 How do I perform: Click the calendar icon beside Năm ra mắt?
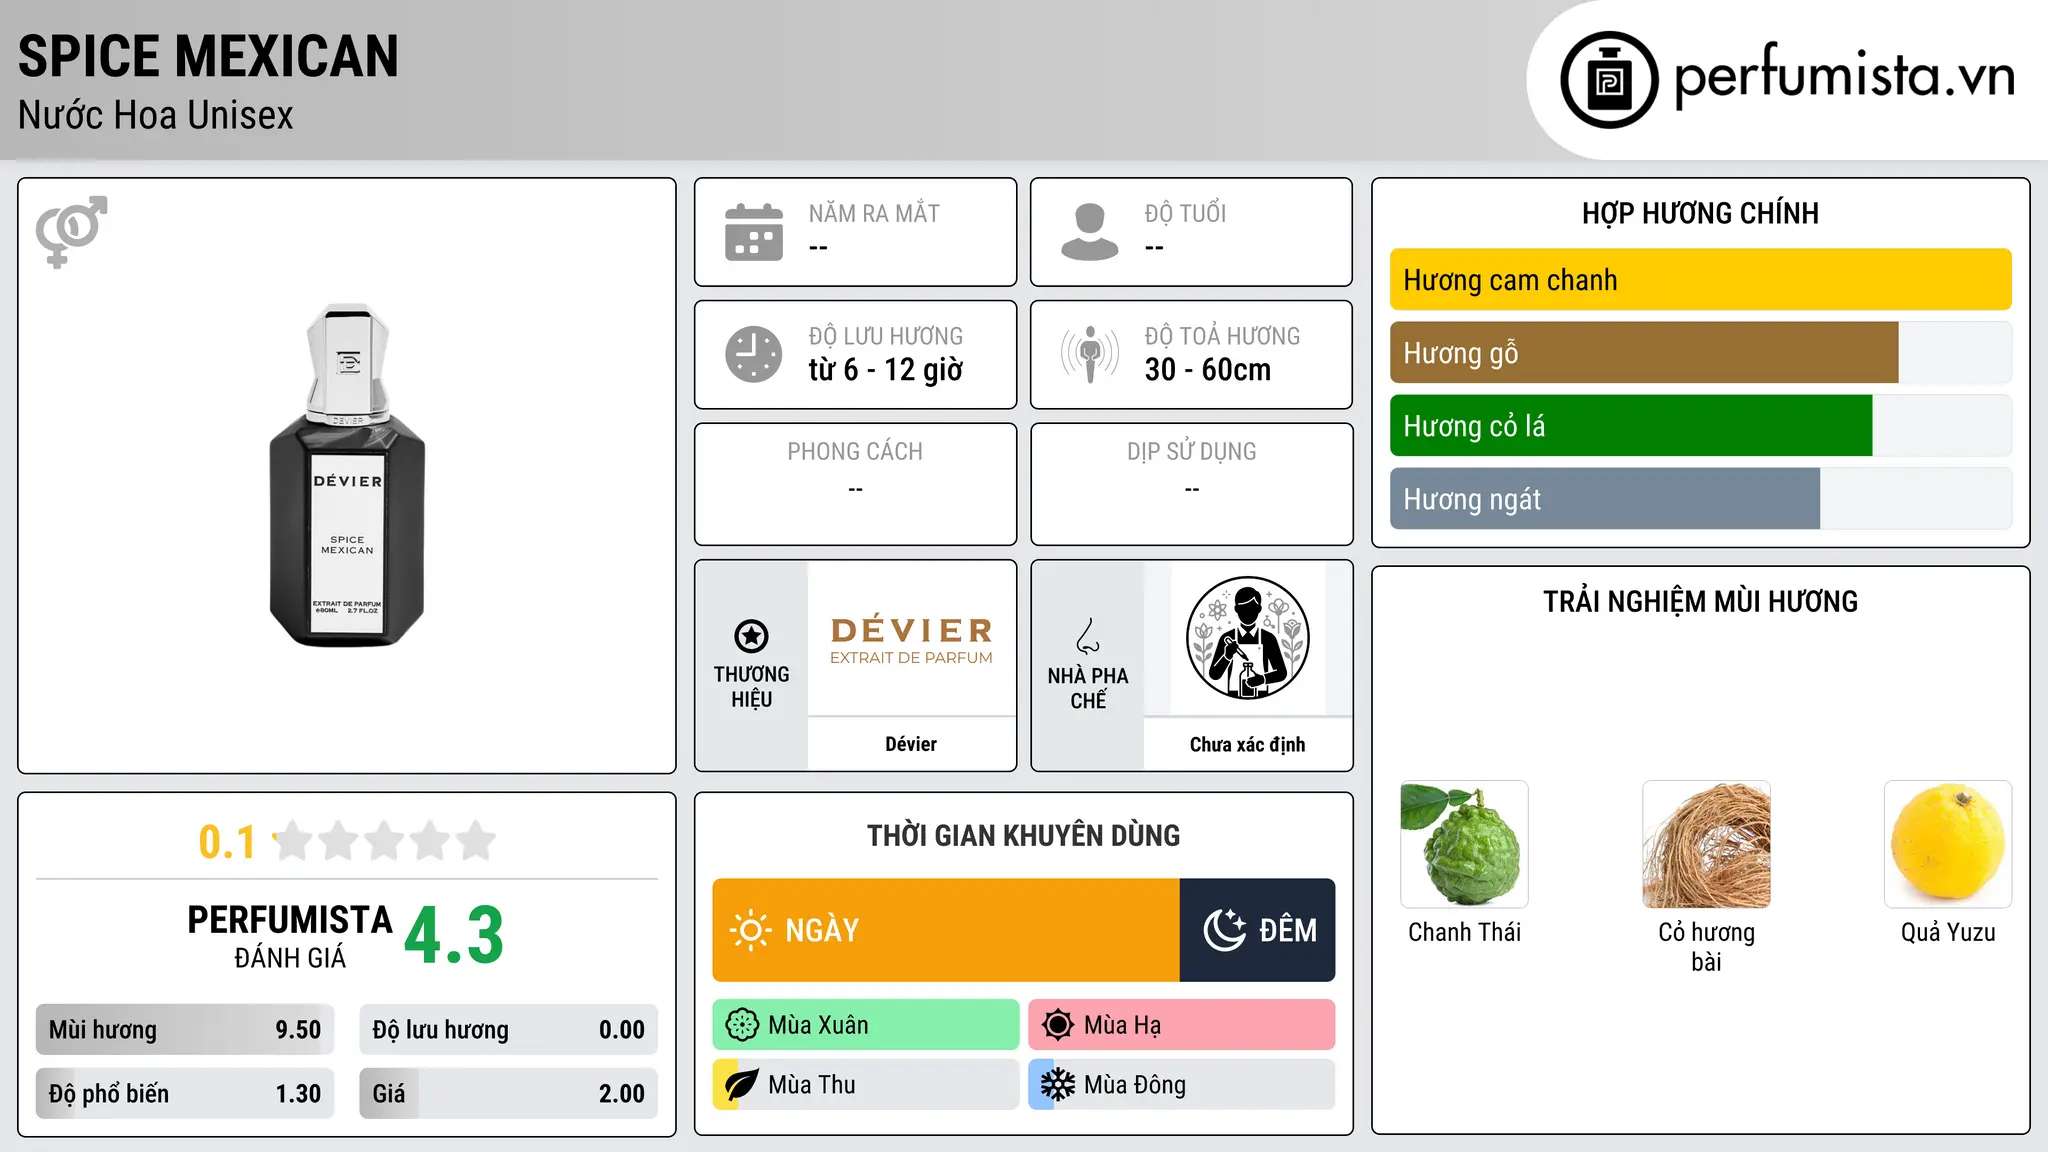754,232
